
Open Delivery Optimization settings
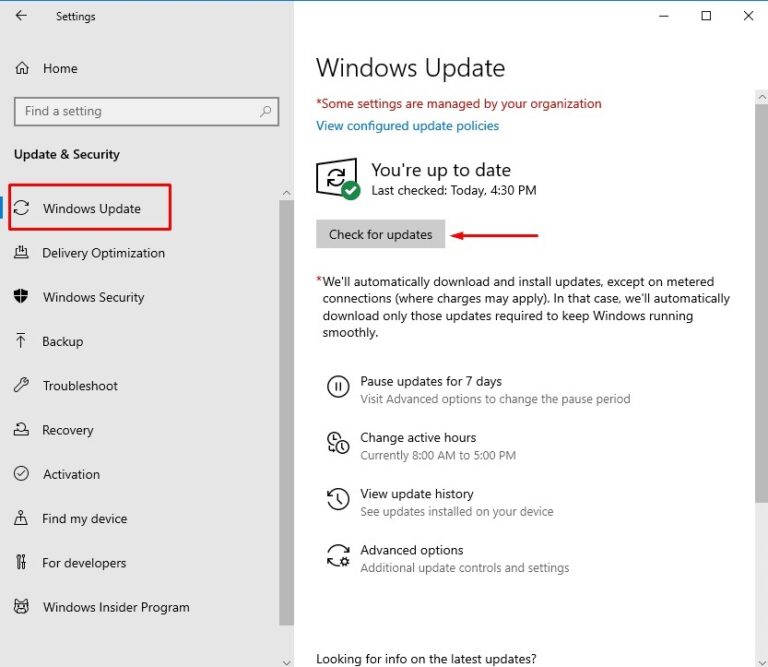[x=103, y=253]
